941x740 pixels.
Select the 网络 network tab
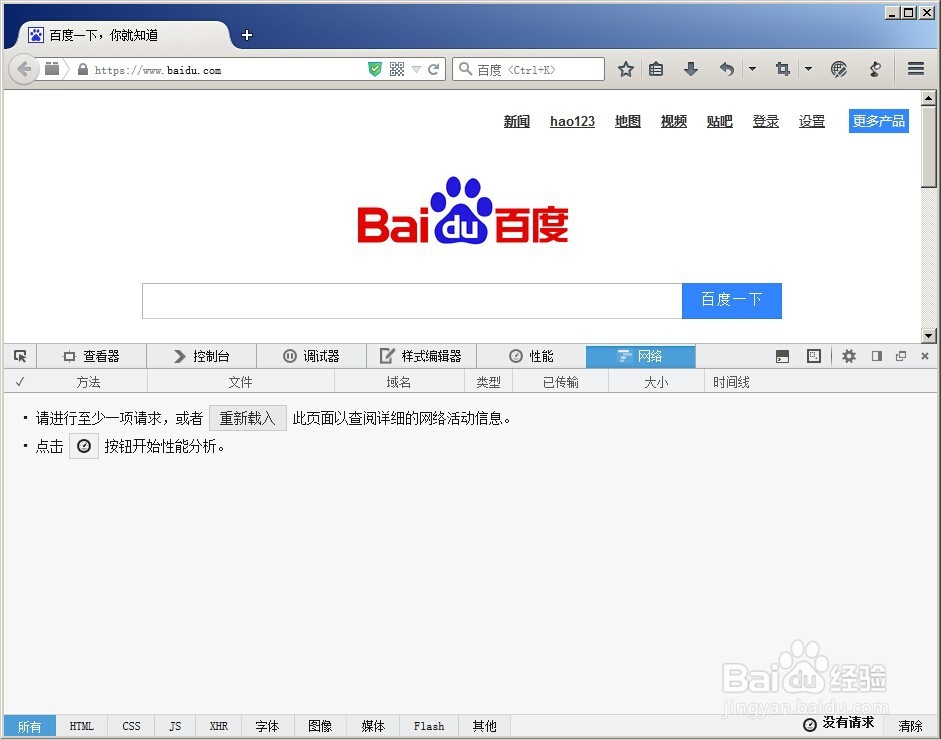pyautogui.click(x=640, y=356)
